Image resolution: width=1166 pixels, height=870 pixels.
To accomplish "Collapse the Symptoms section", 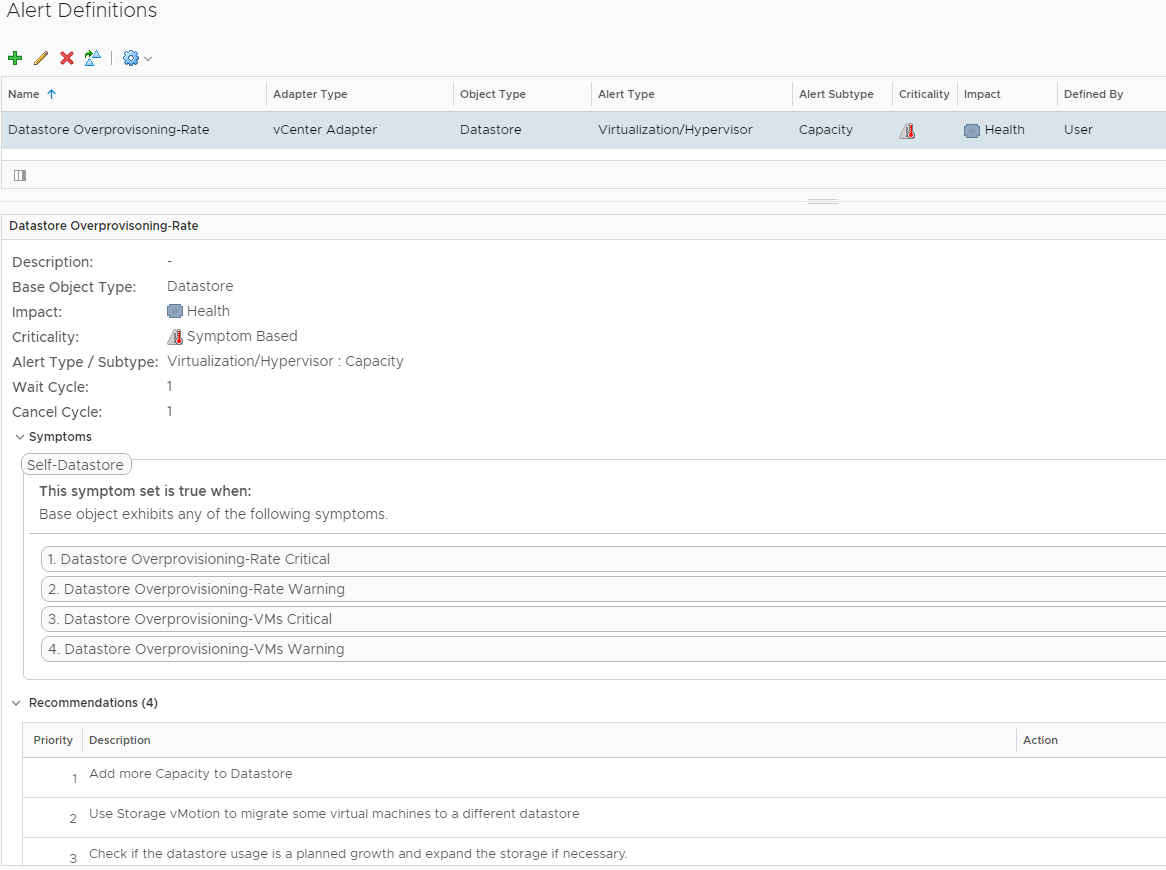I will tap(20, 437).
